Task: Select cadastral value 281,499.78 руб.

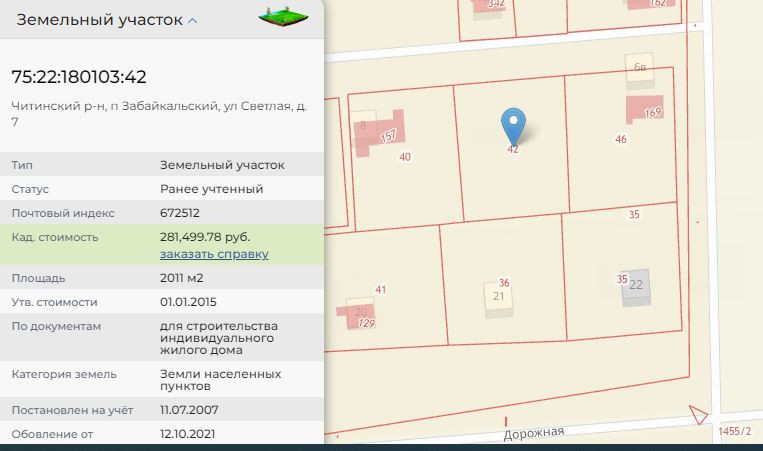Action: 205,237
